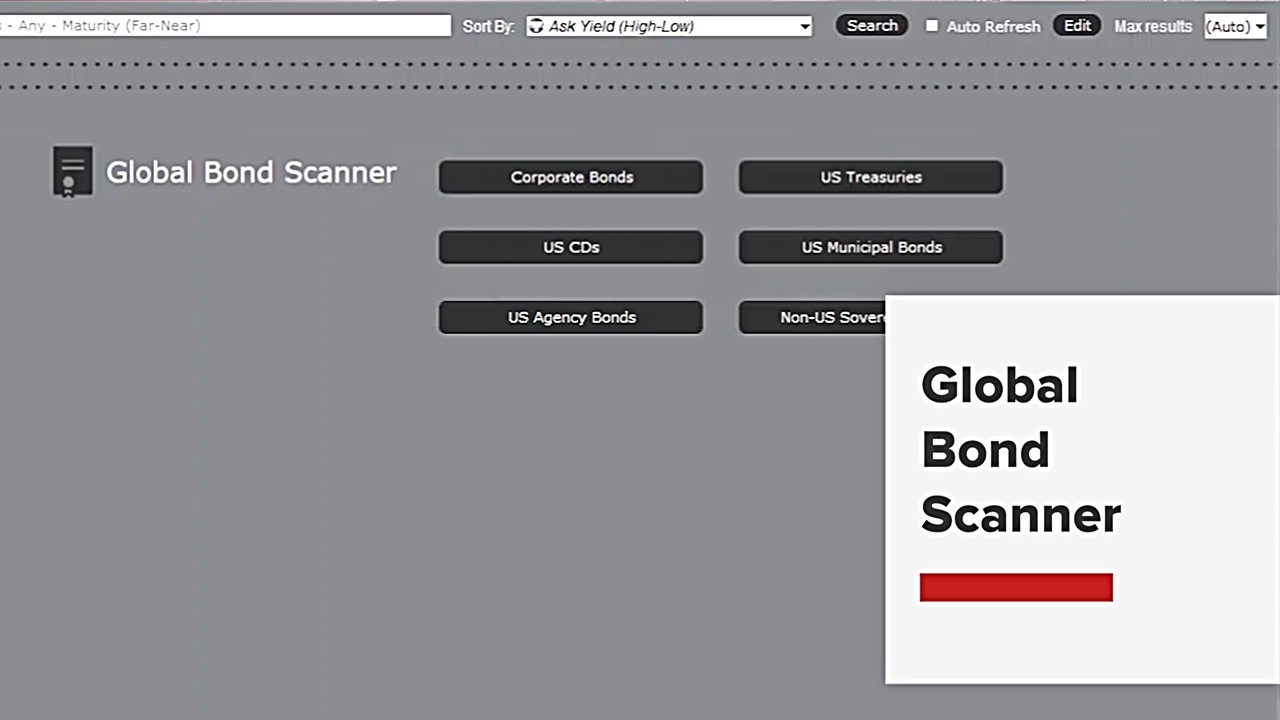1280x720 pixels.
Task: Click the Sort By label
Action: pos(488,26)
